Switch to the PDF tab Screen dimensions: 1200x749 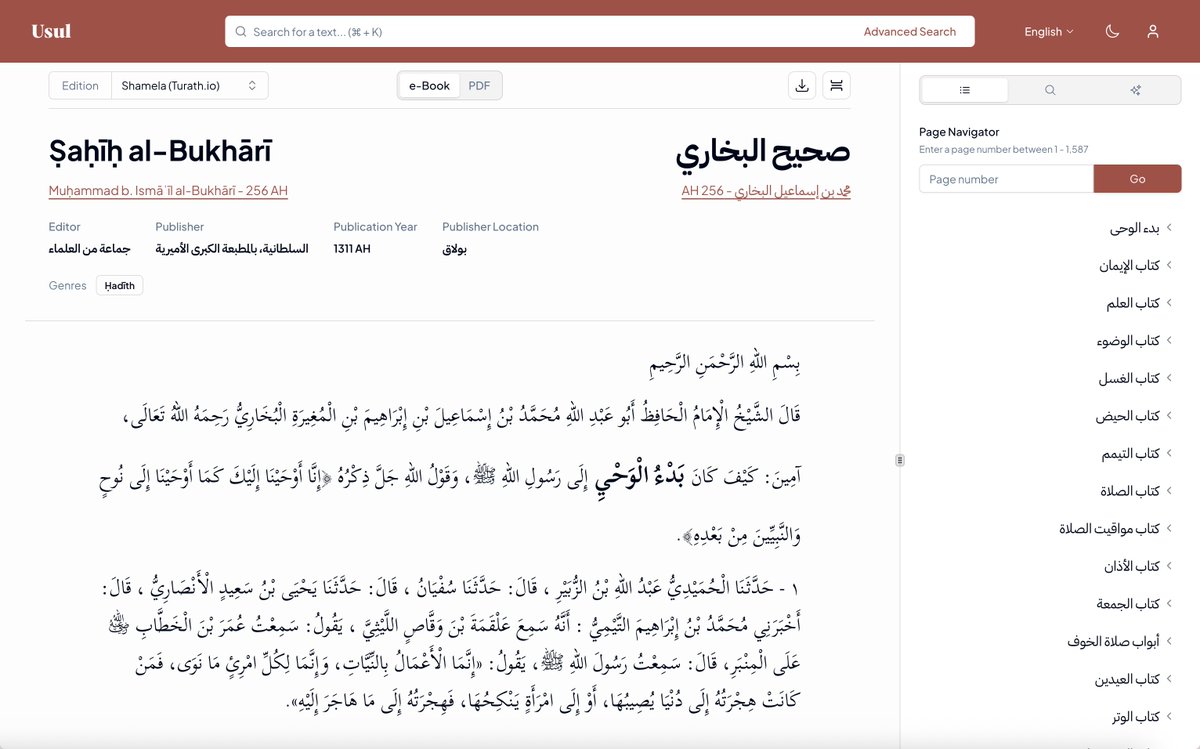(x=479, y=85)
